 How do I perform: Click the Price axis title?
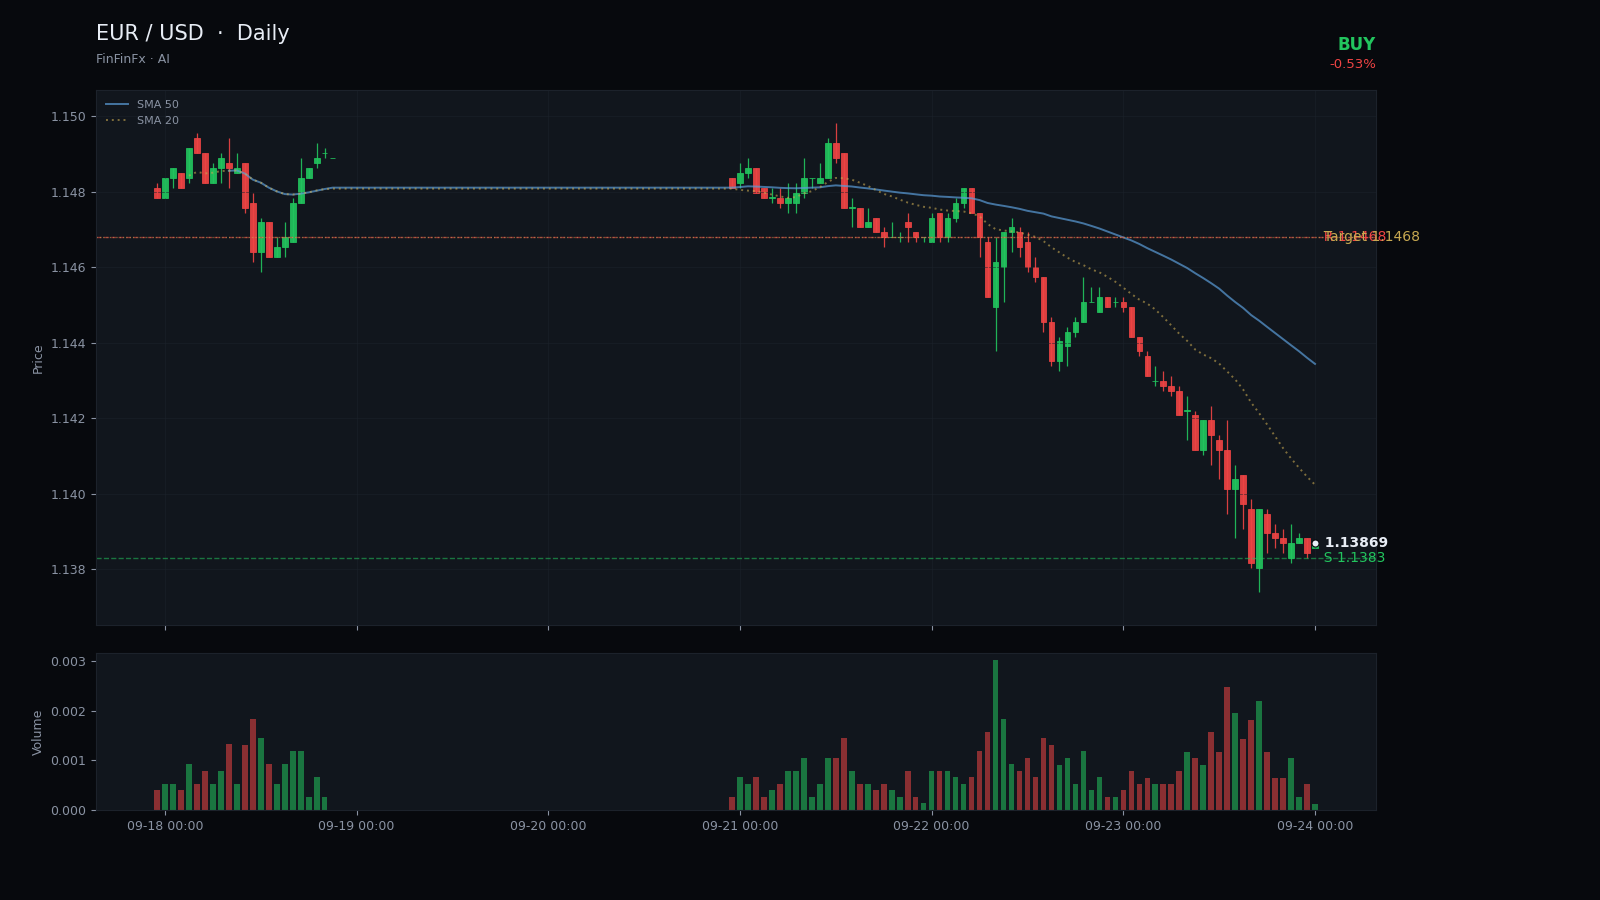pos(38,359)
